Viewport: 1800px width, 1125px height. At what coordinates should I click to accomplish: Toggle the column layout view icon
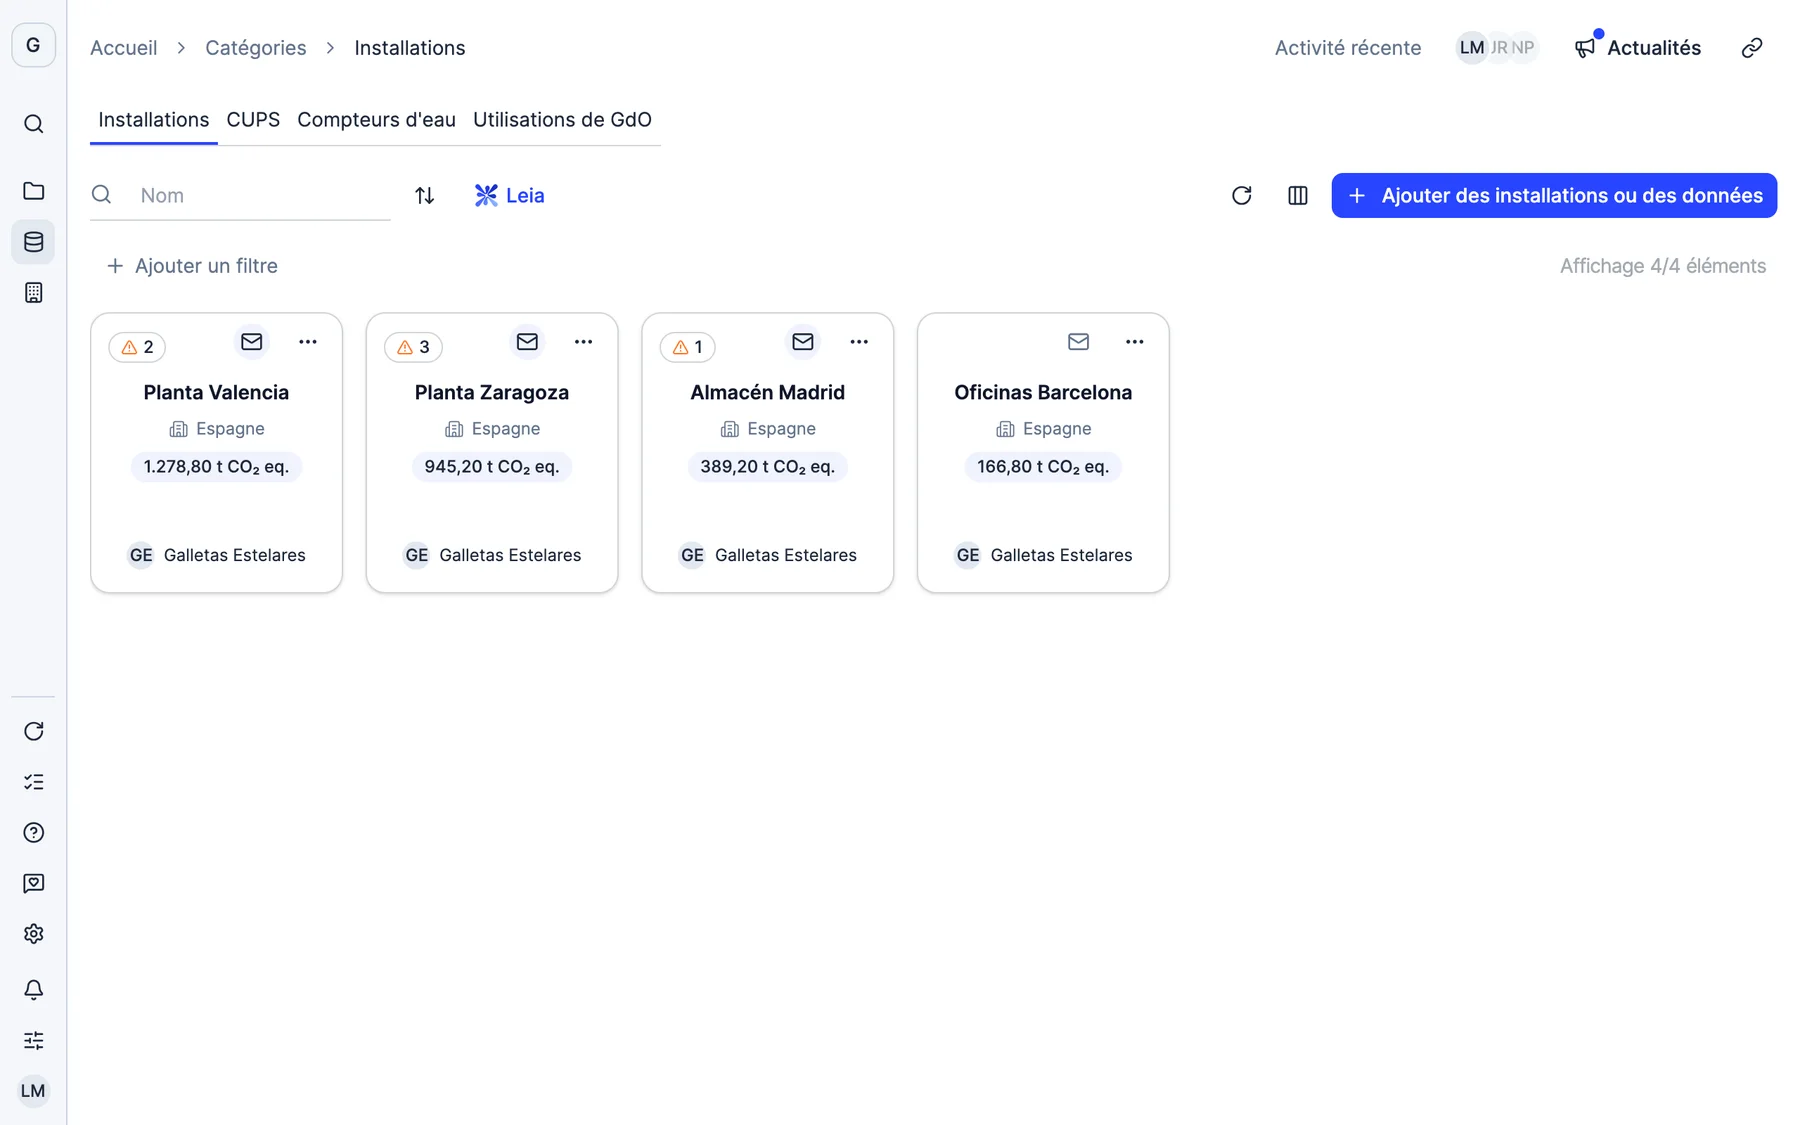click(x=1297, y=195)
